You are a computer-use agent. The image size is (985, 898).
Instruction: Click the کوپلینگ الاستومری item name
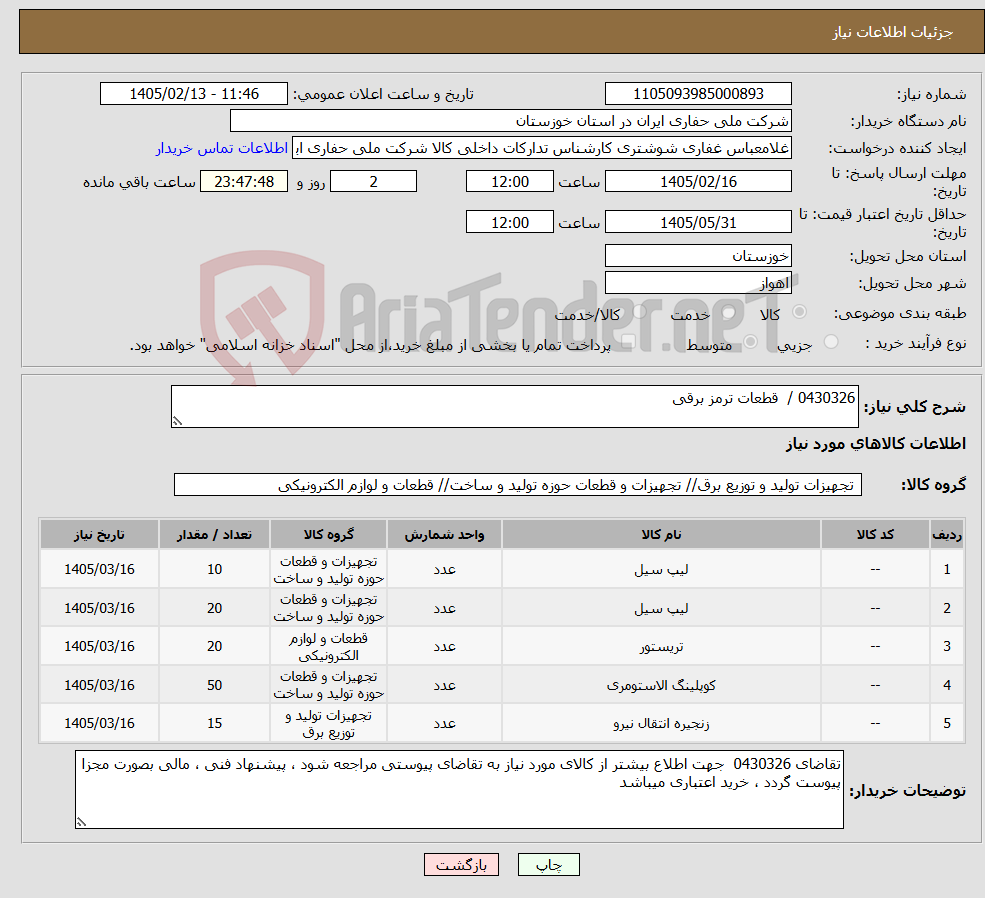coord(661,685)
